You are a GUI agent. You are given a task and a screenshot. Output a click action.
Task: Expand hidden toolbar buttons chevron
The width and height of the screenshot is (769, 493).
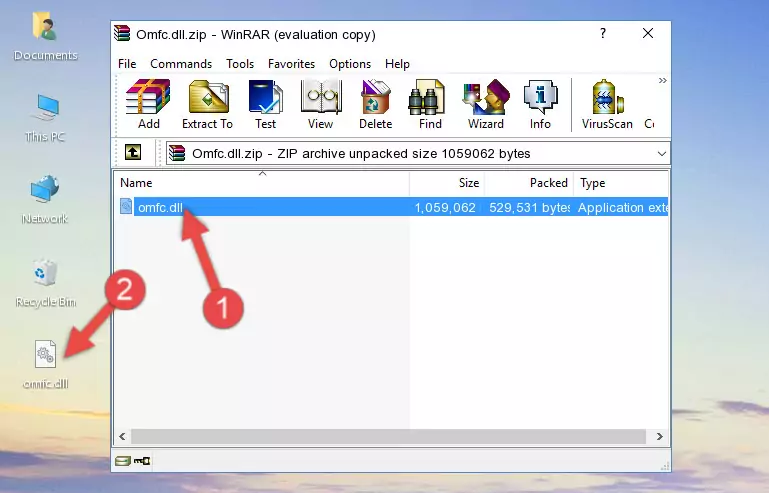point(663,80)
